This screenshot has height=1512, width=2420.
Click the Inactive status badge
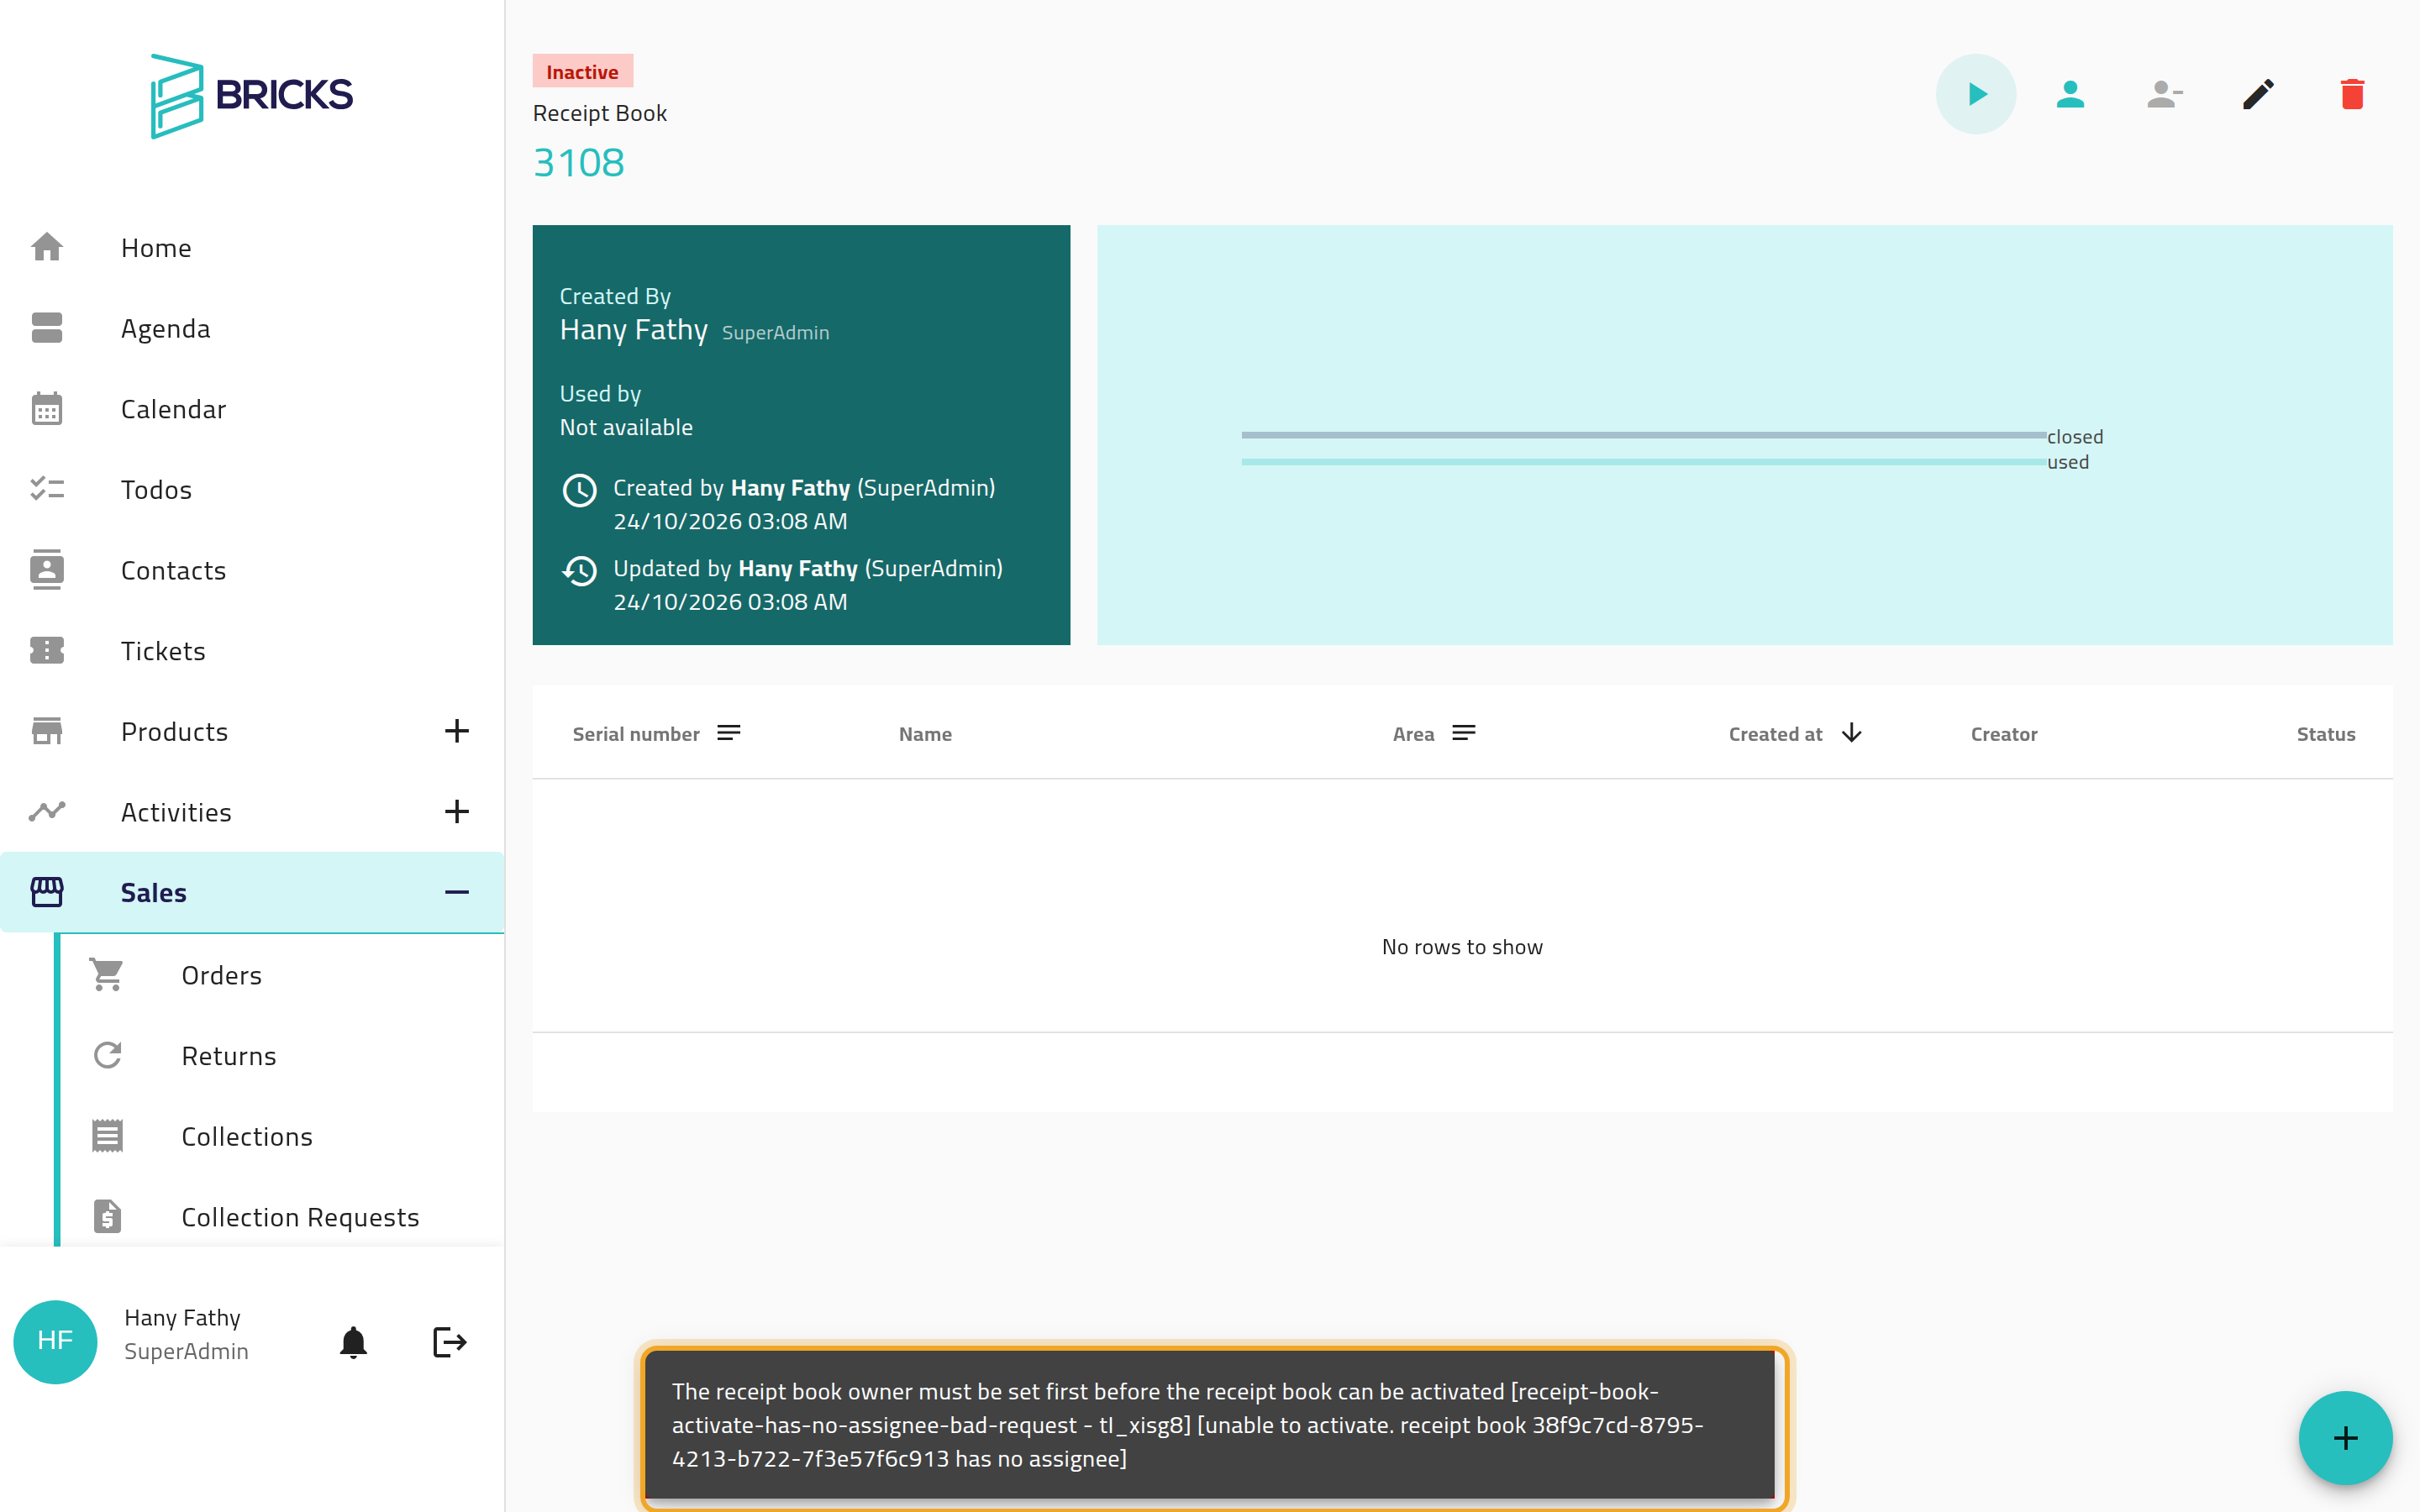(x=582, y=71)
